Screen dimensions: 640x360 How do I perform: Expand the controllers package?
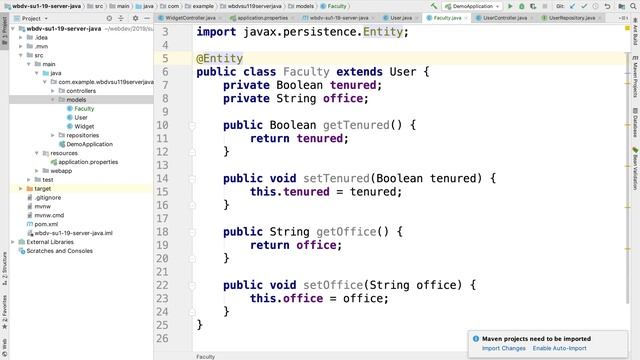tap(53, 91)
